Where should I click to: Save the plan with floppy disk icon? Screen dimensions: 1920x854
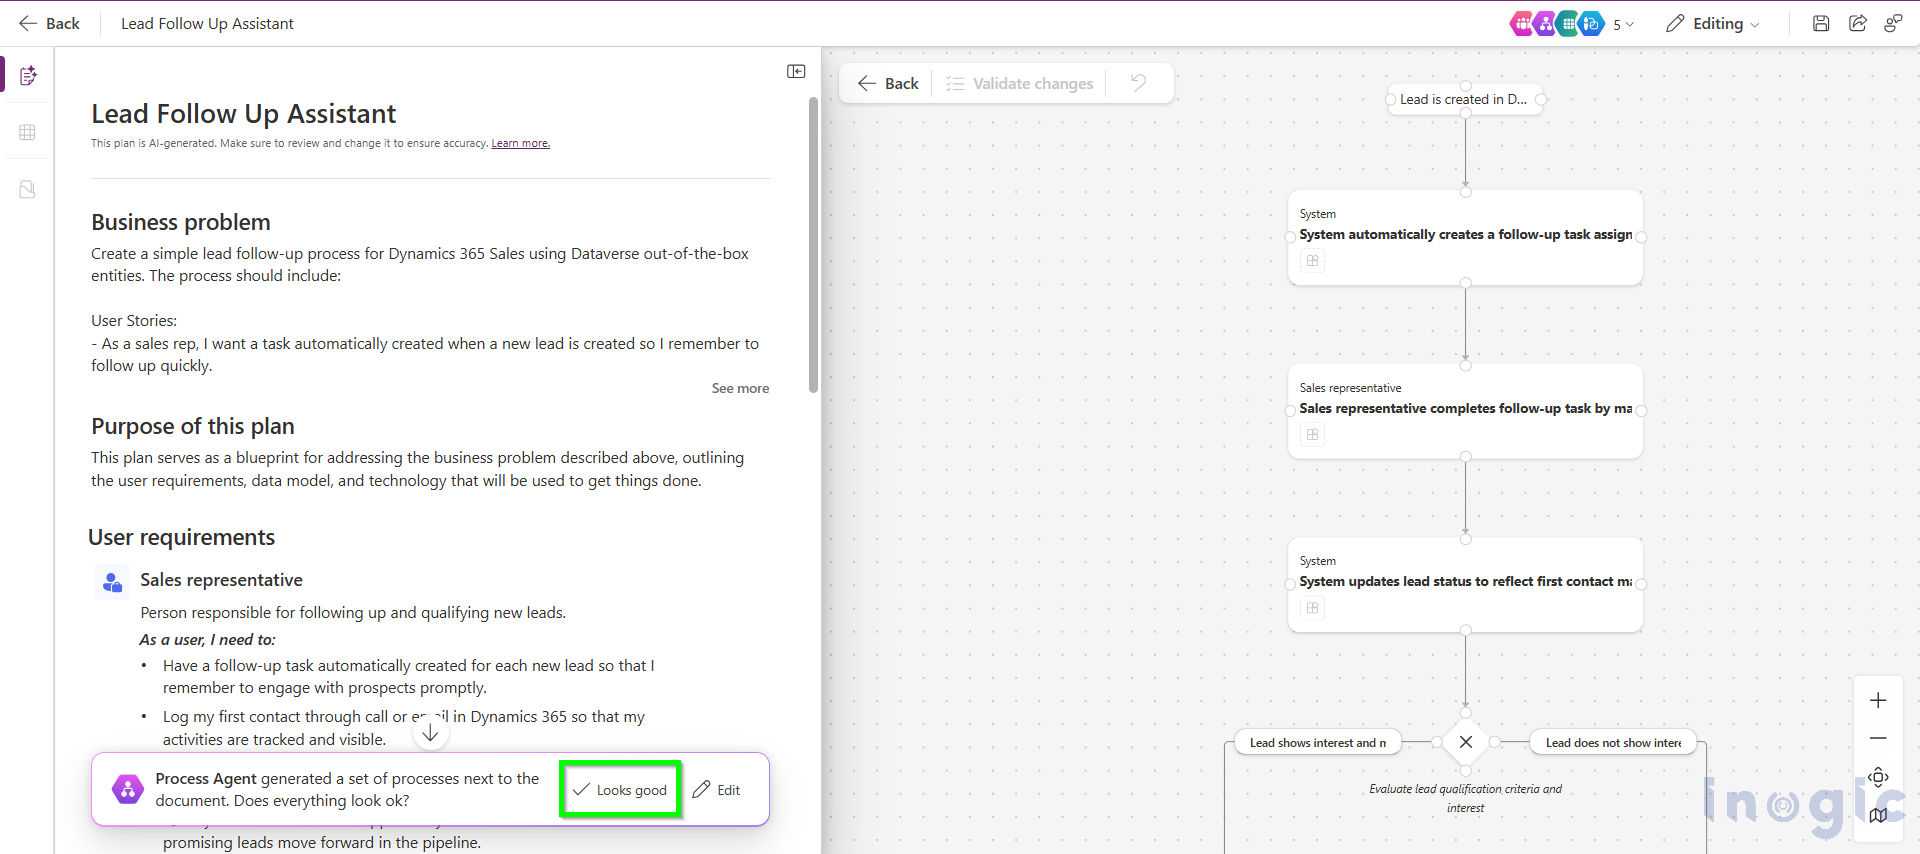coord(1821,23)
